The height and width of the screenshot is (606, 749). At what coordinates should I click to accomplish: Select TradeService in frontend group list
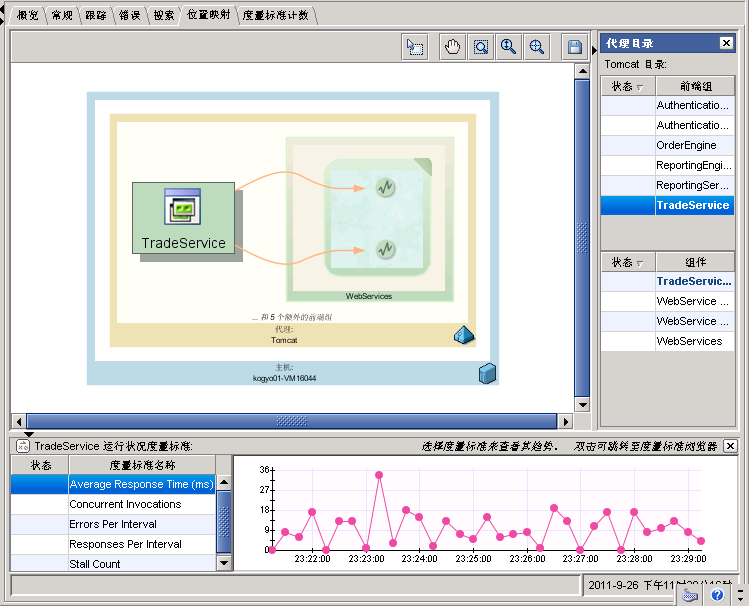click(668, 205)
